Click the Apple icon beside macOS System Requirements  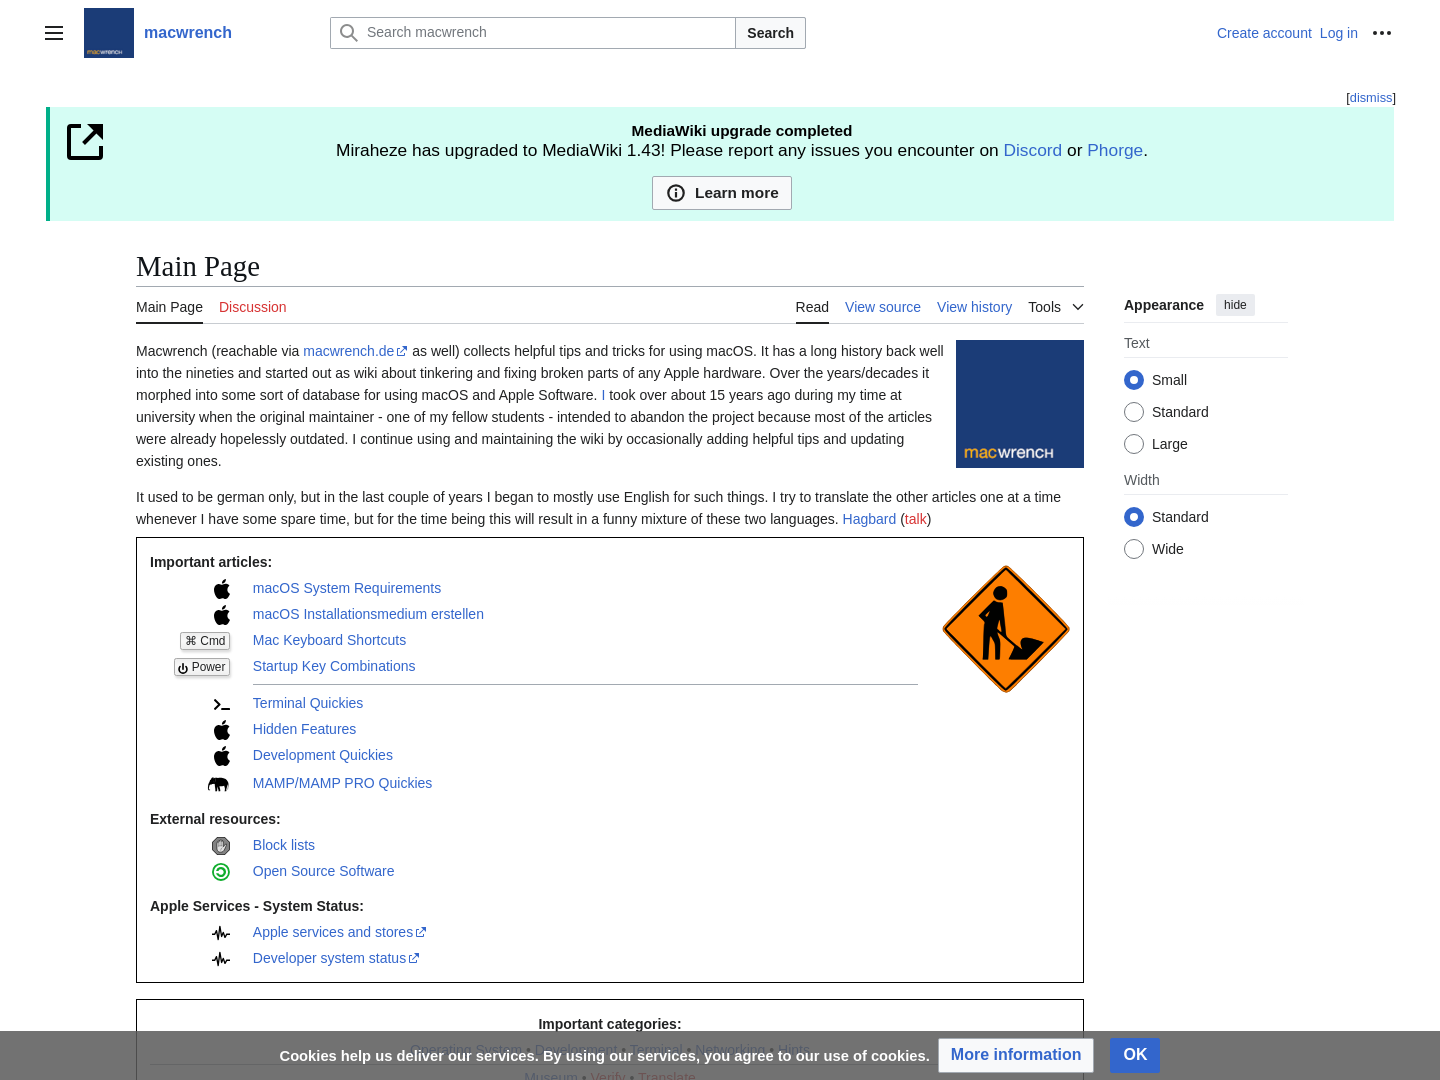(222, 589)
